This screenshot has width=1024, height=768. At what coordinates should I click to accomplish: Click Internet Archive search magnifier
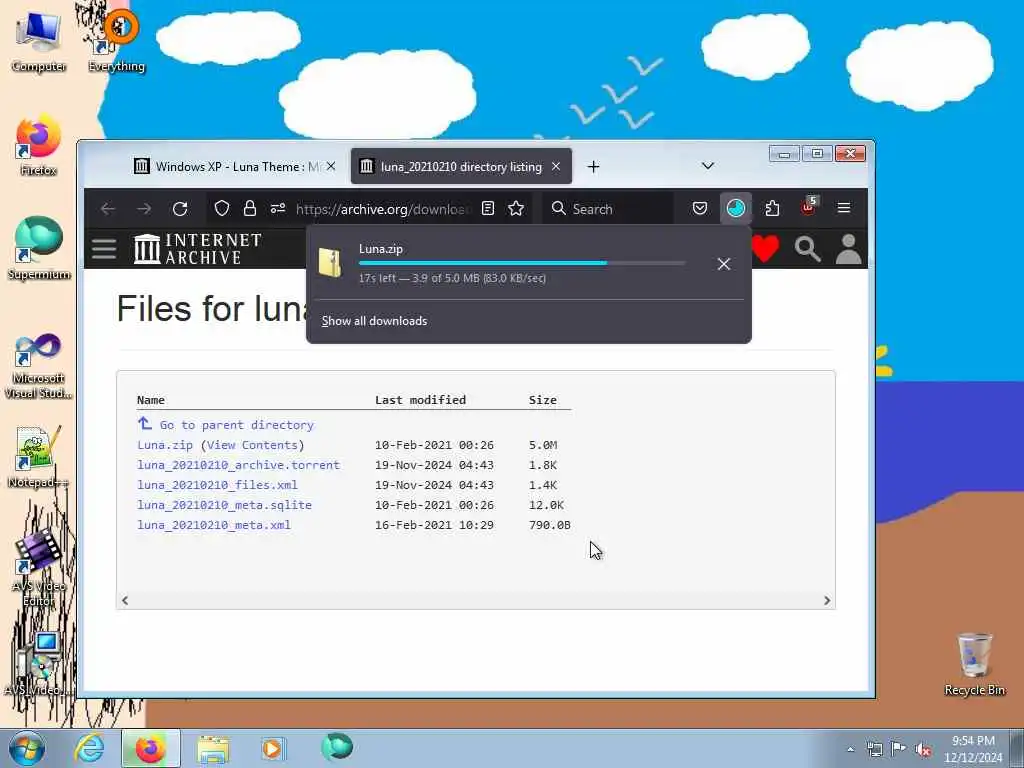coord(807,249)
